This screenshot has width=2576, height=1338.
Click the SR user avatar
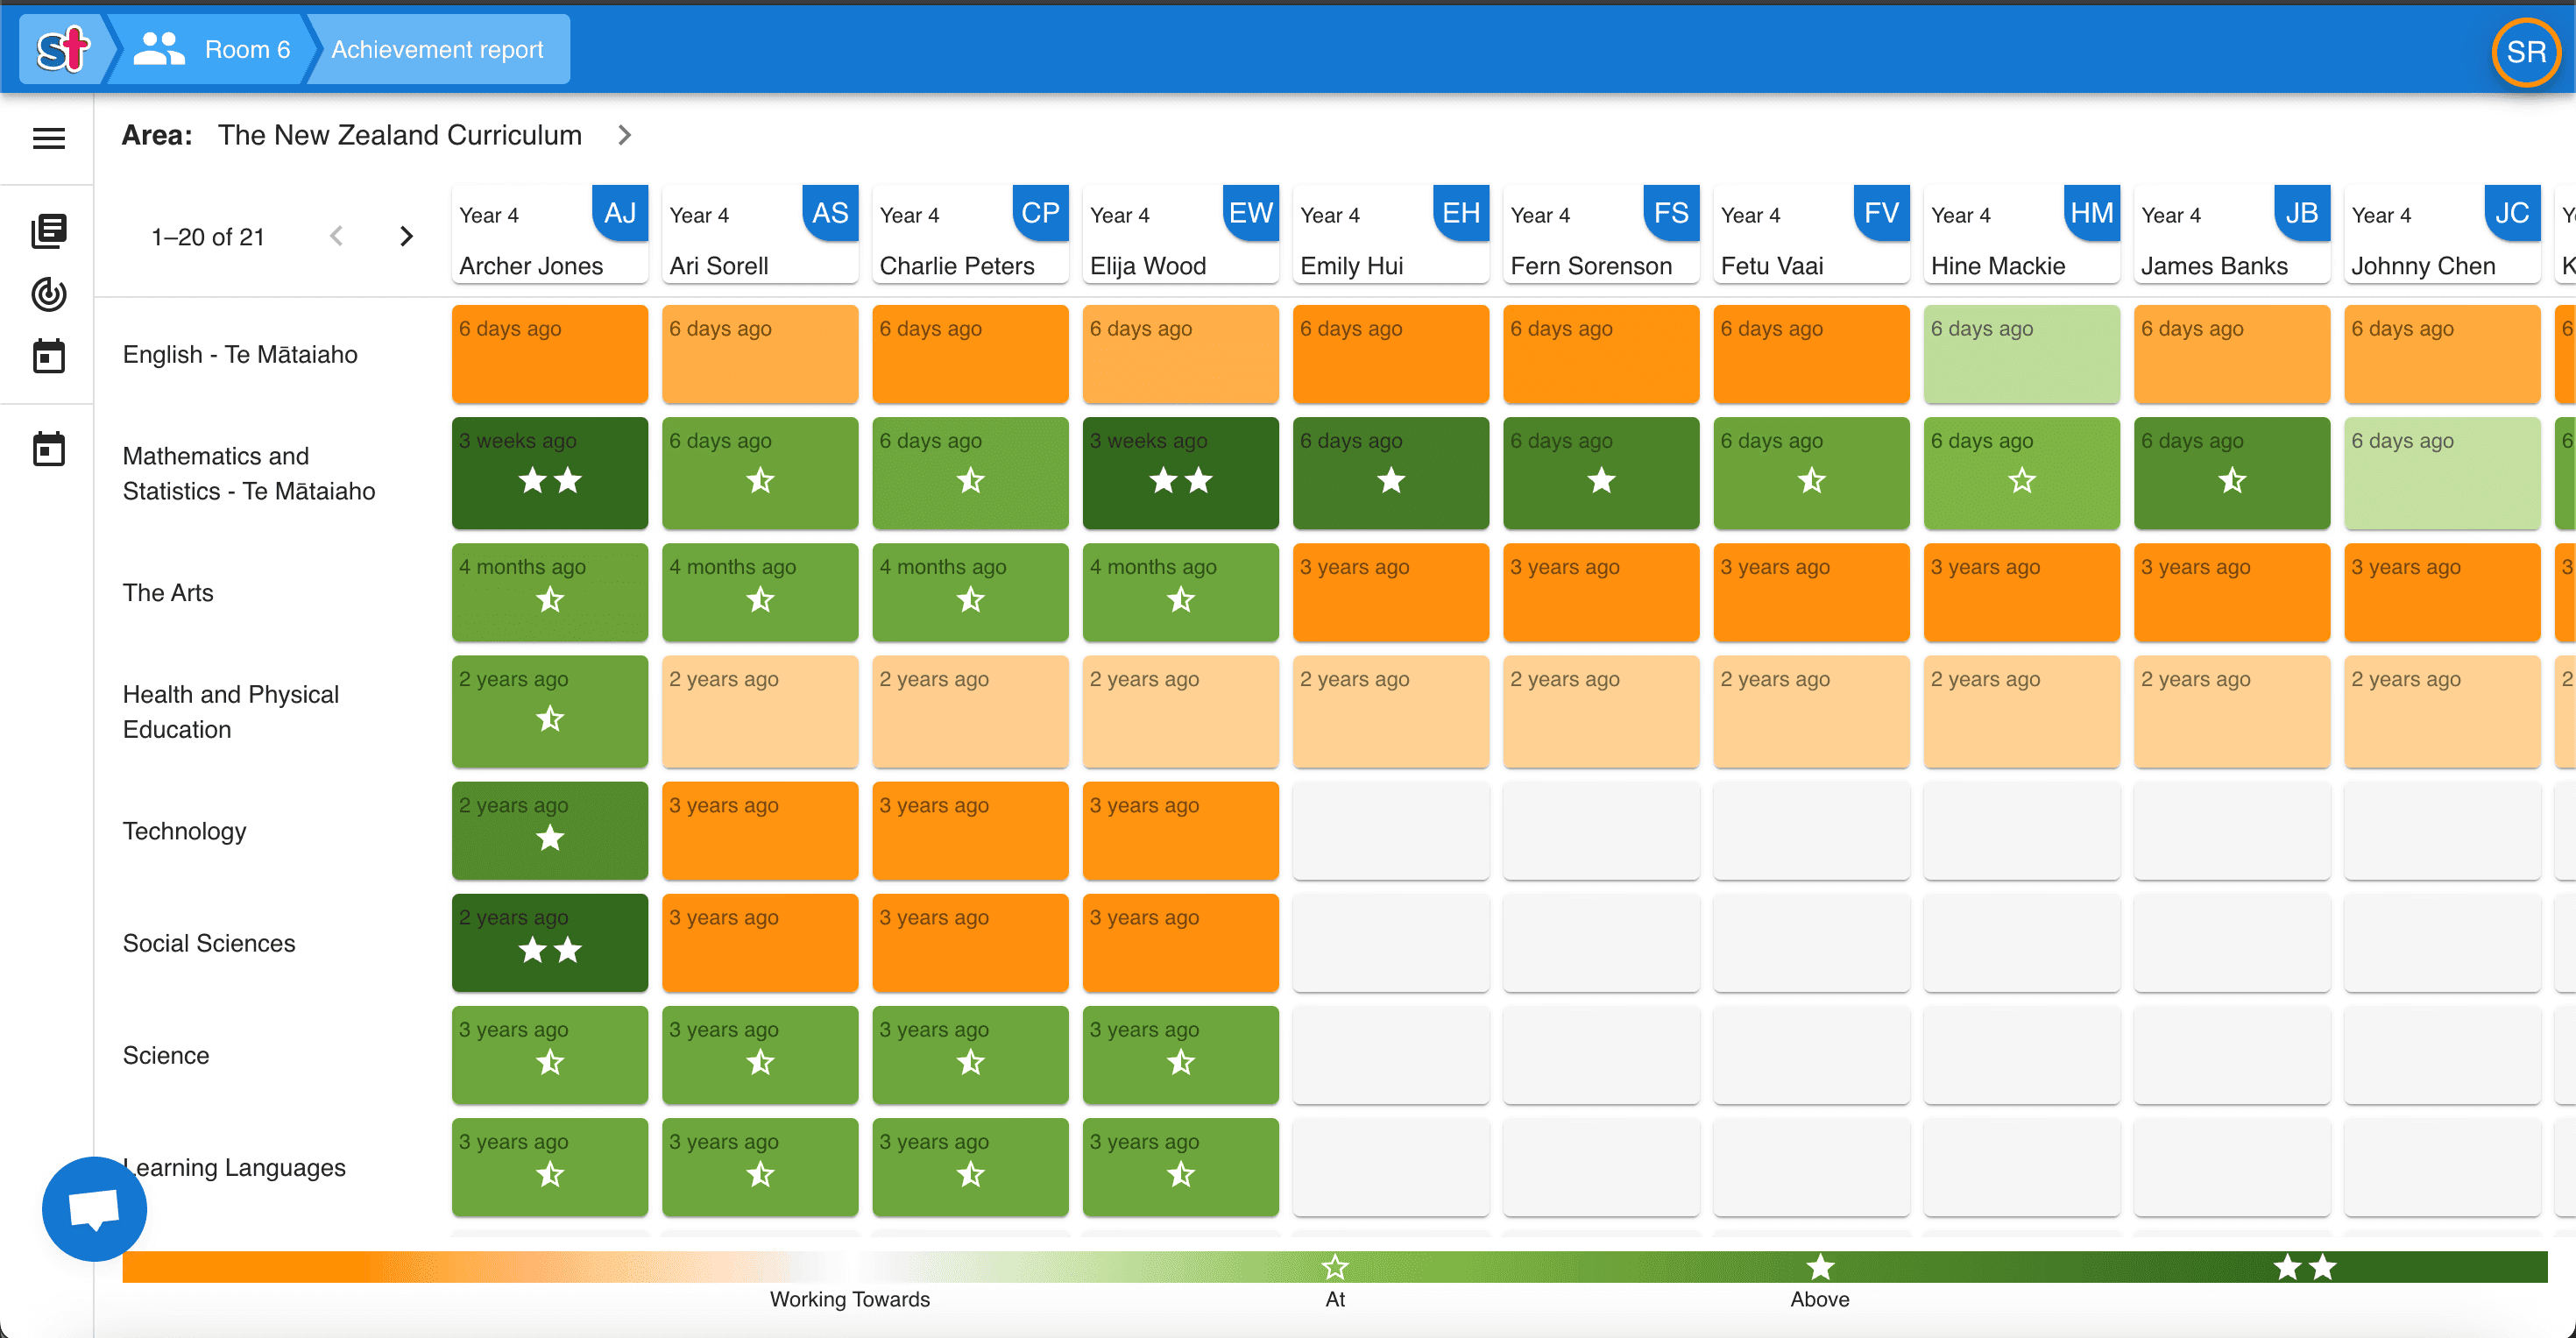[x=2525, y=52]
